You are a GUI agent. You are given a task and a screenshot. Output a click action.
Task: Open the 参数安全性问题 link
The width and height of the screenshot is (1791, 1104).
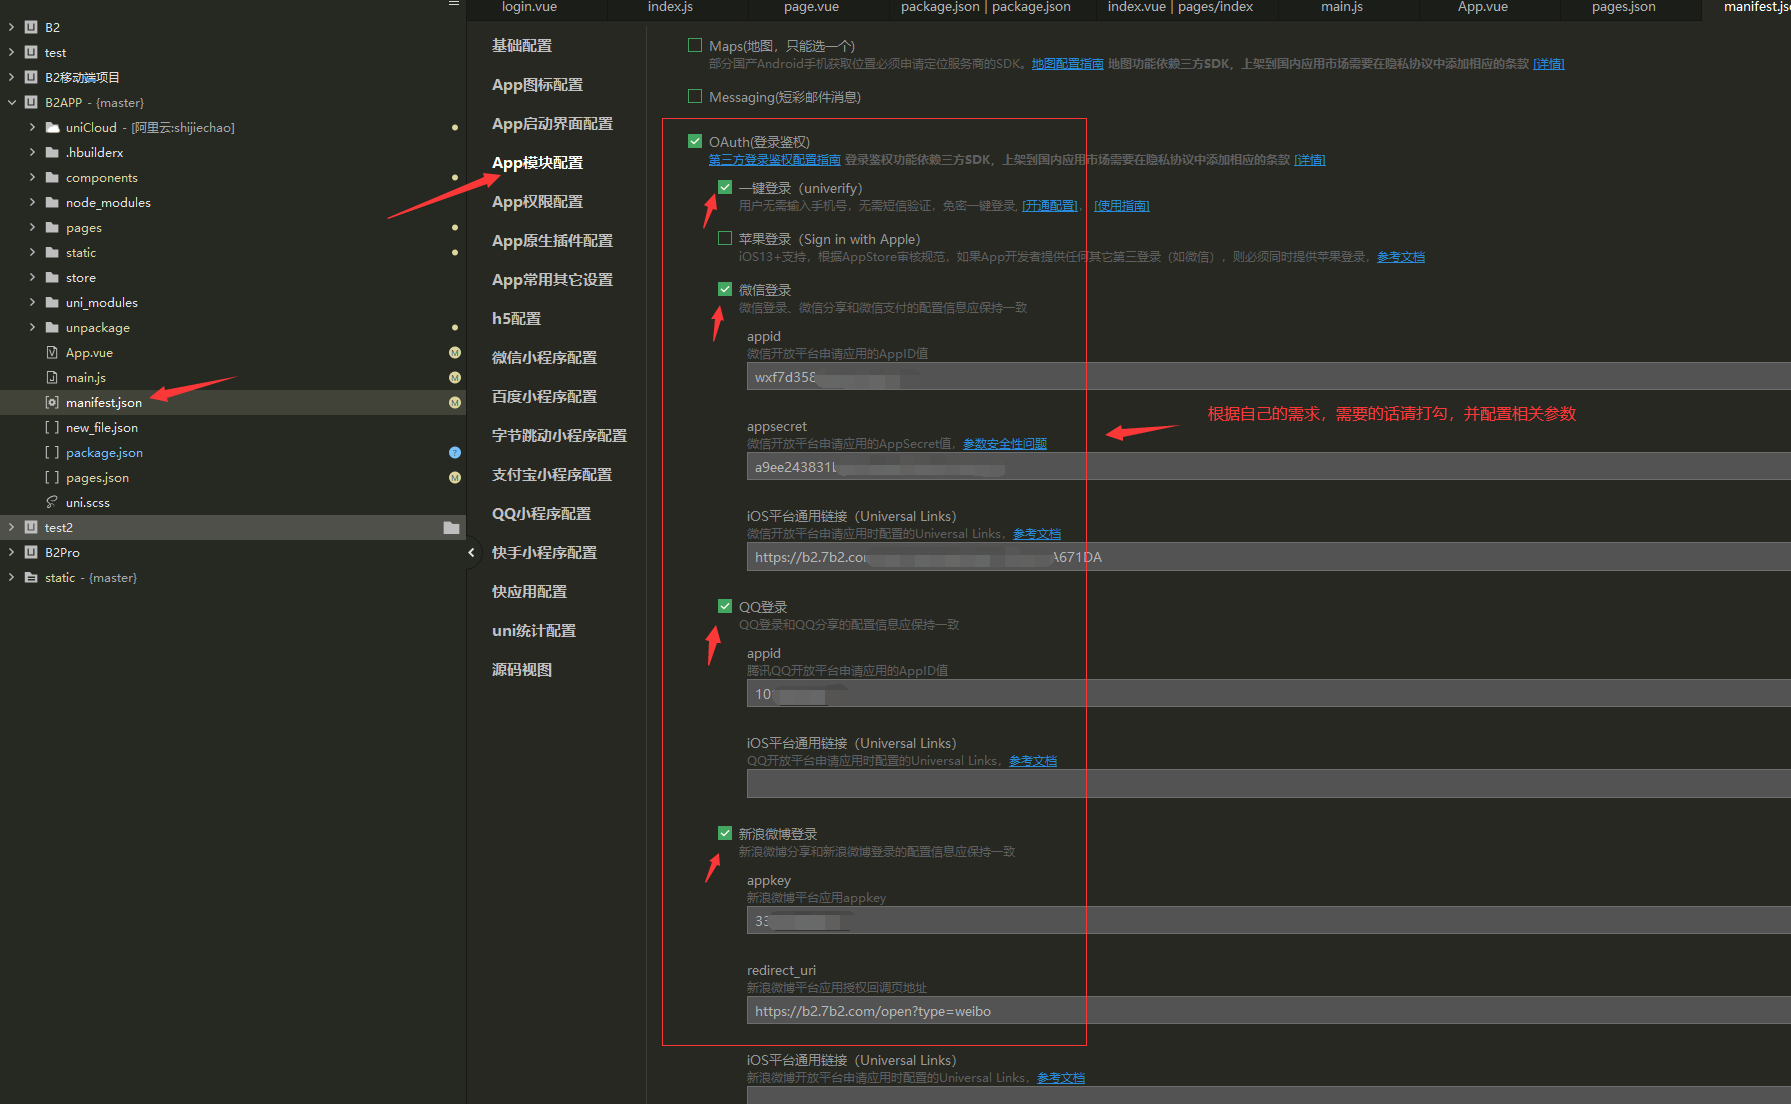[x=1005, y=444]
